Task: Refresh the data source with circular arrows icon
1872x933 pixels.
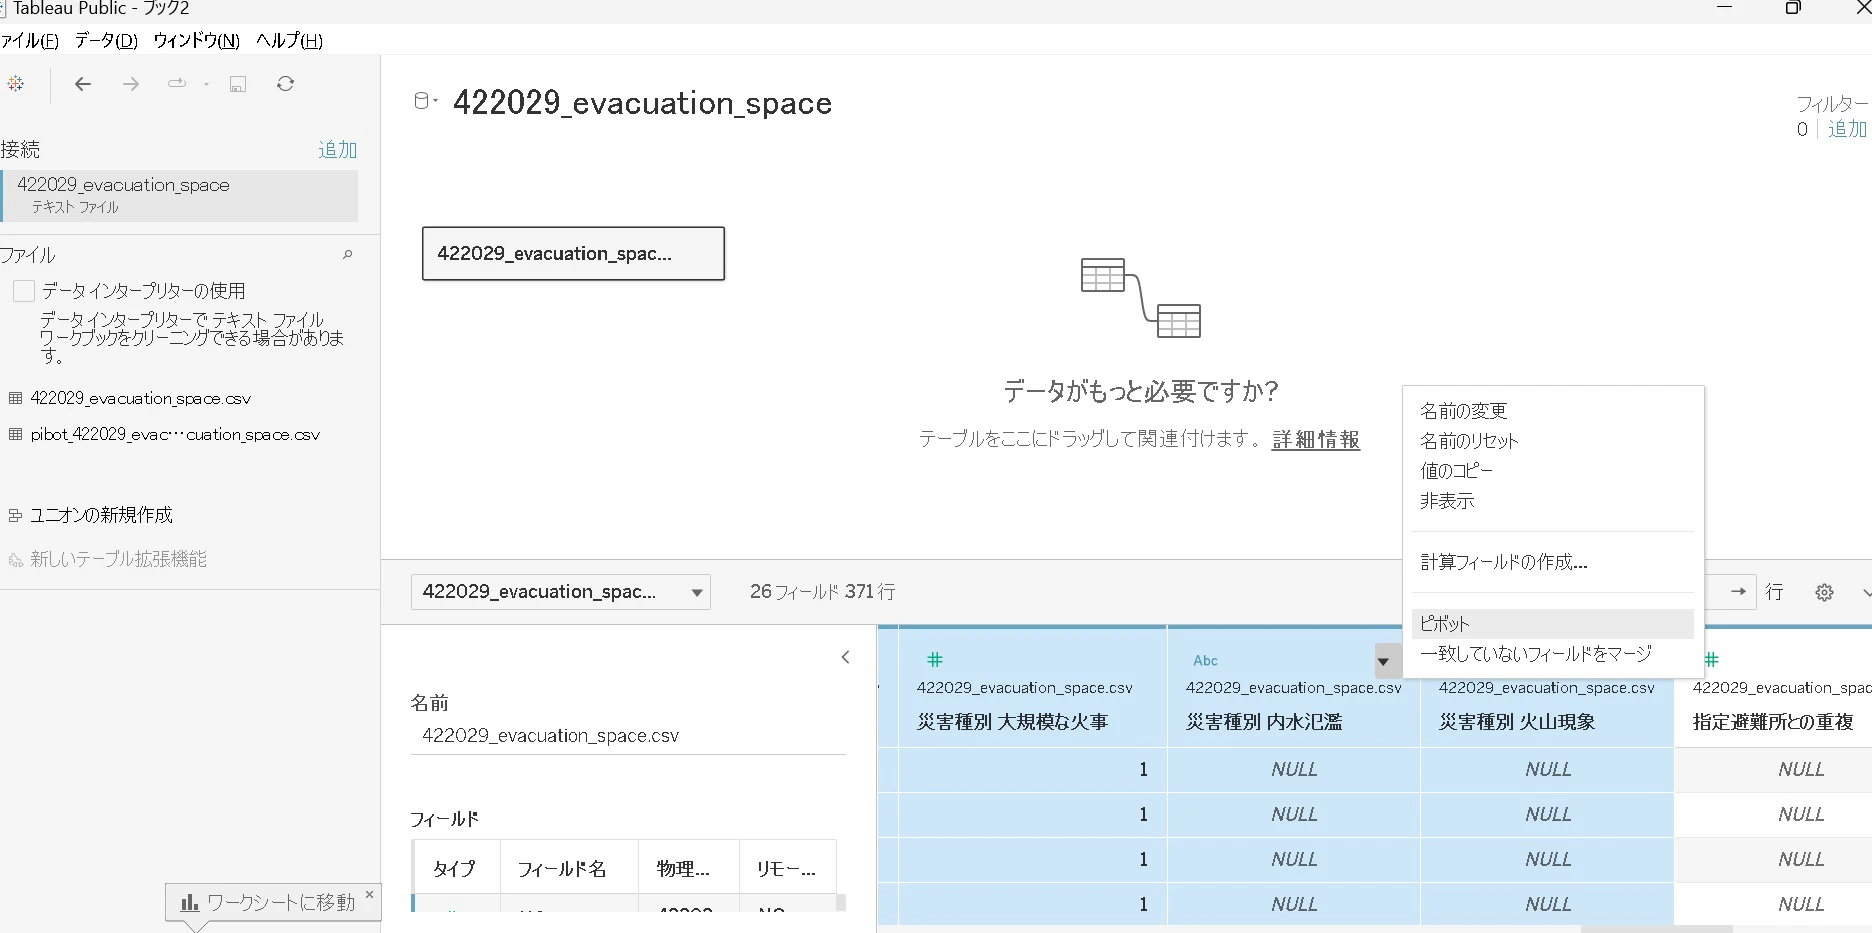Action: pos(286,84)
